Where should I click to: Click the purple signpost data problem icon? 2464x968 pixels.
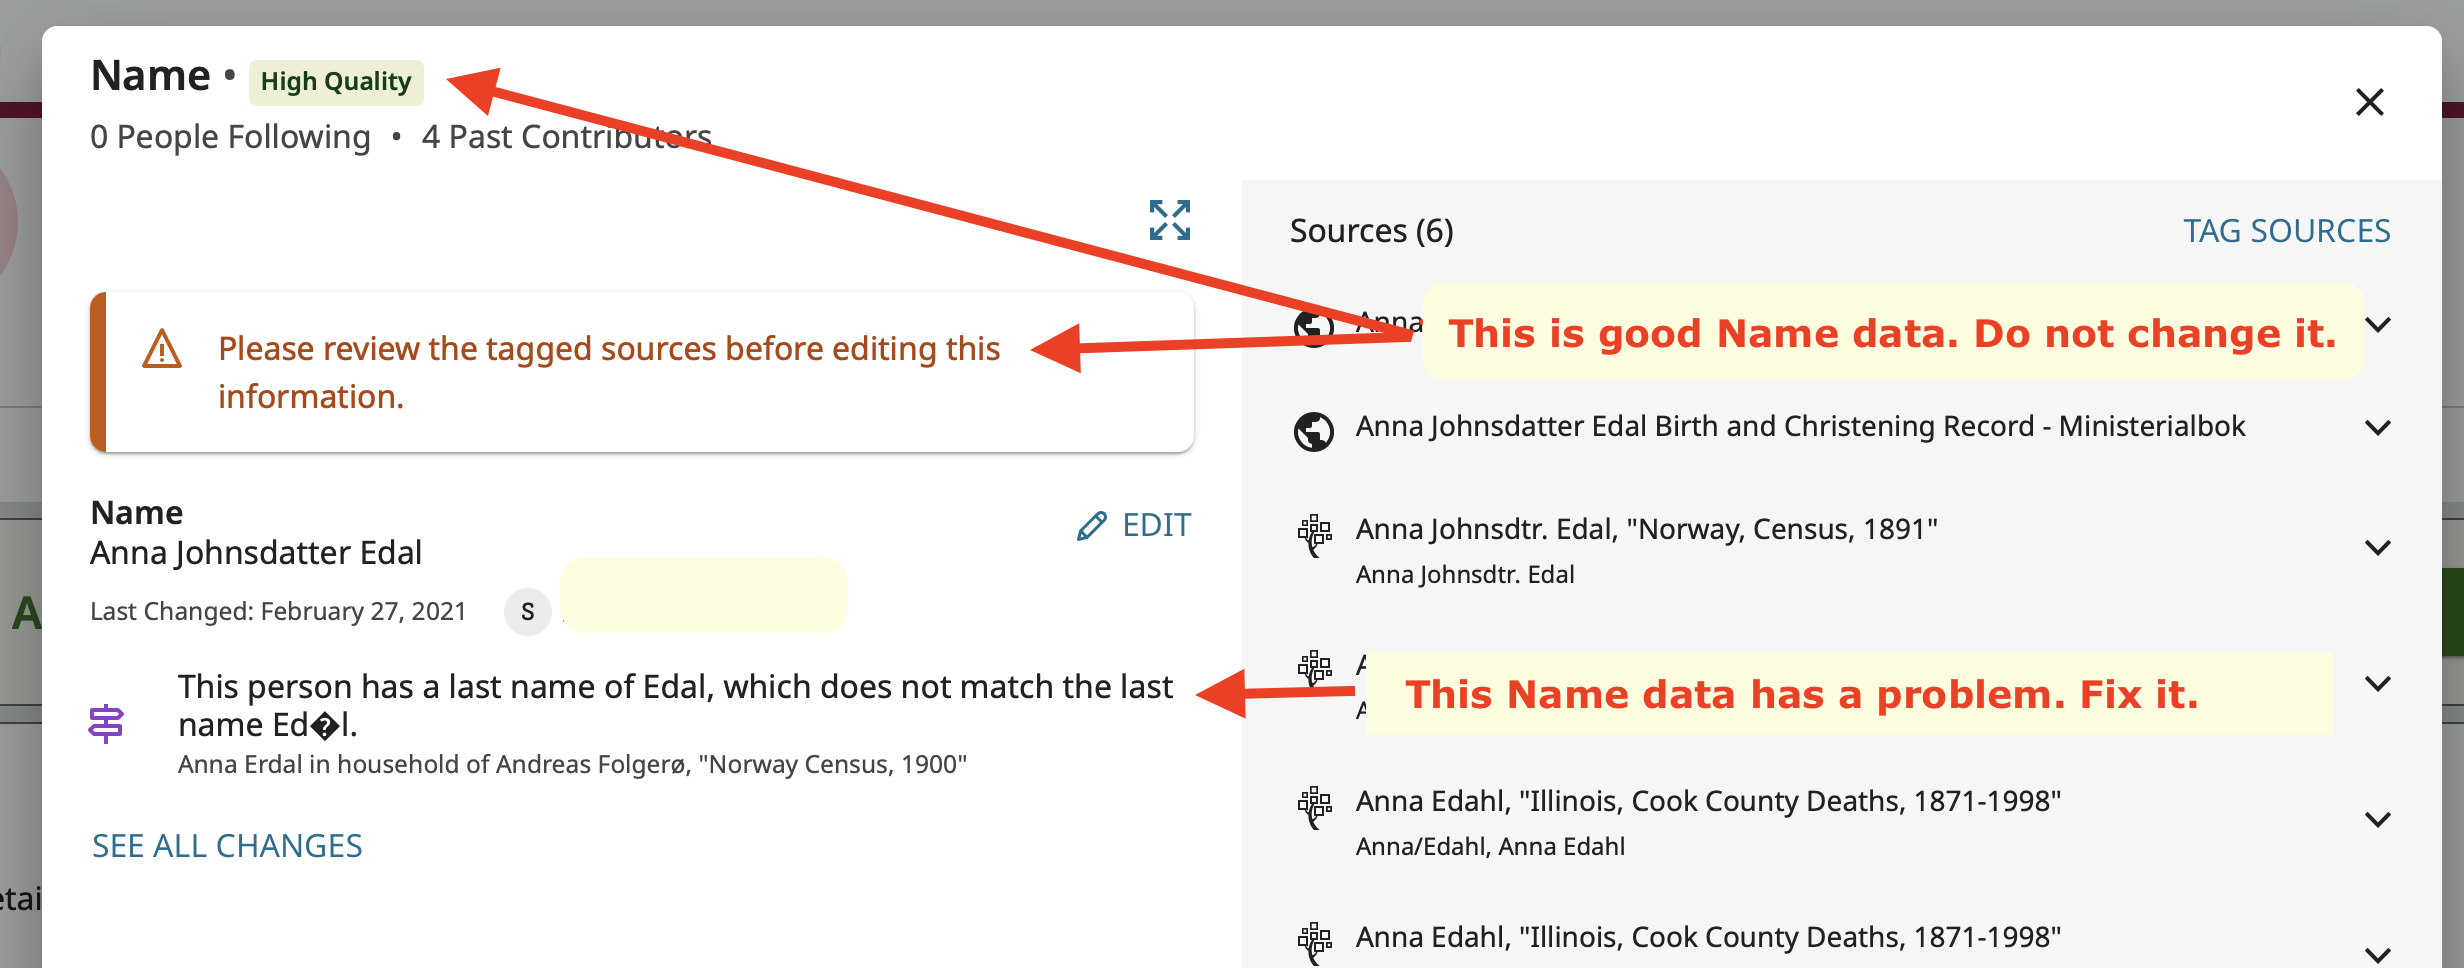tap(106, 724)
